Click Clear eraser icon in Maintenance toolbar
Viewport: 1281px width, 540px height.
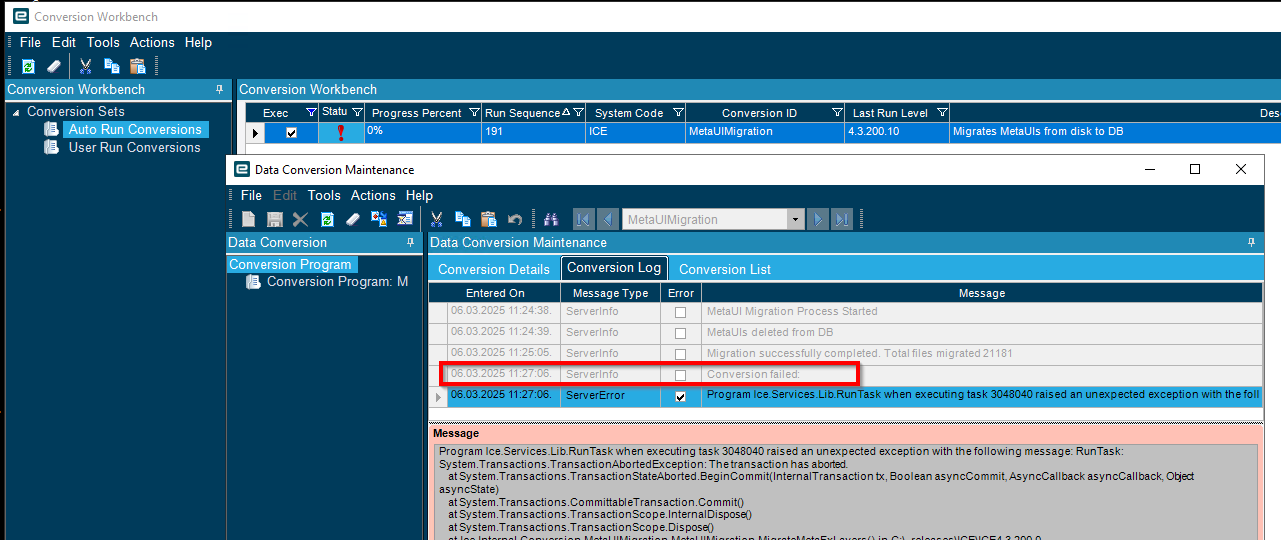(353, 219)
